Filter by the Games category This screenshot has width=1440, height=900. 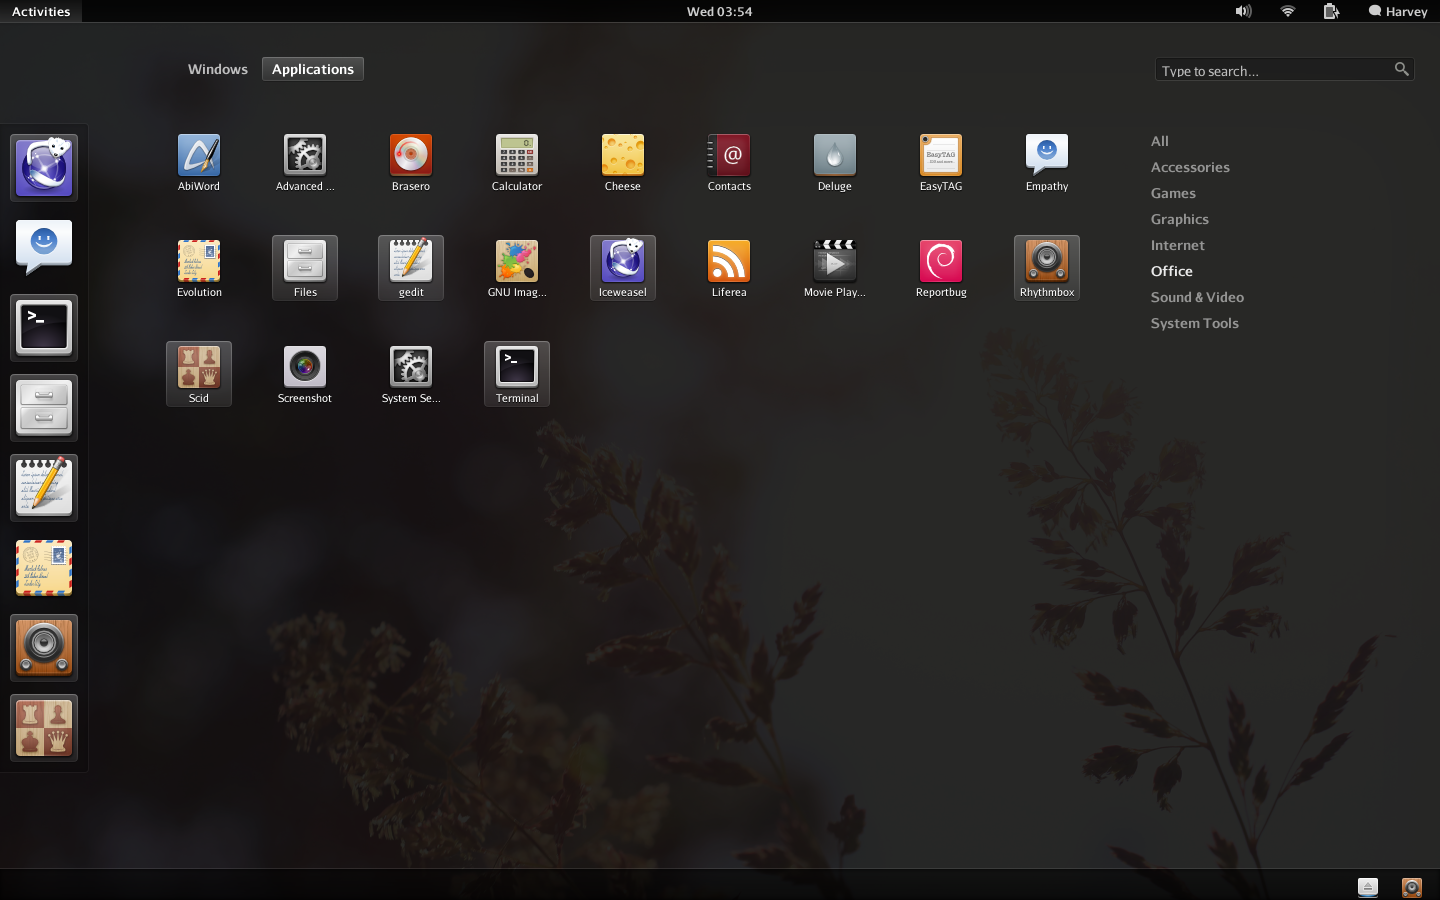tap(1173, 193)
